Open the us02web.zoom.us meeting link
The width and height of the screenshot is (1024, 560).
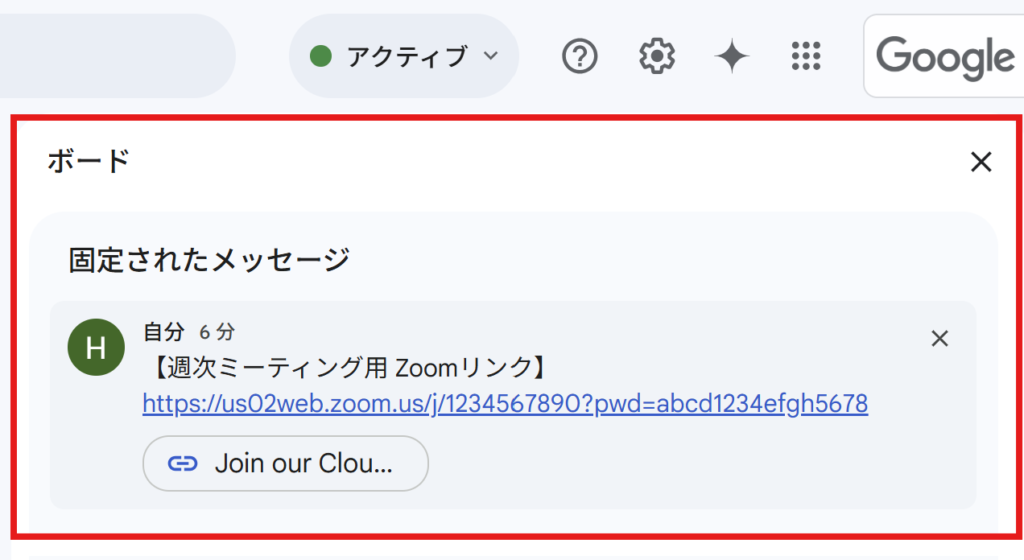click(x=505, y=404)
